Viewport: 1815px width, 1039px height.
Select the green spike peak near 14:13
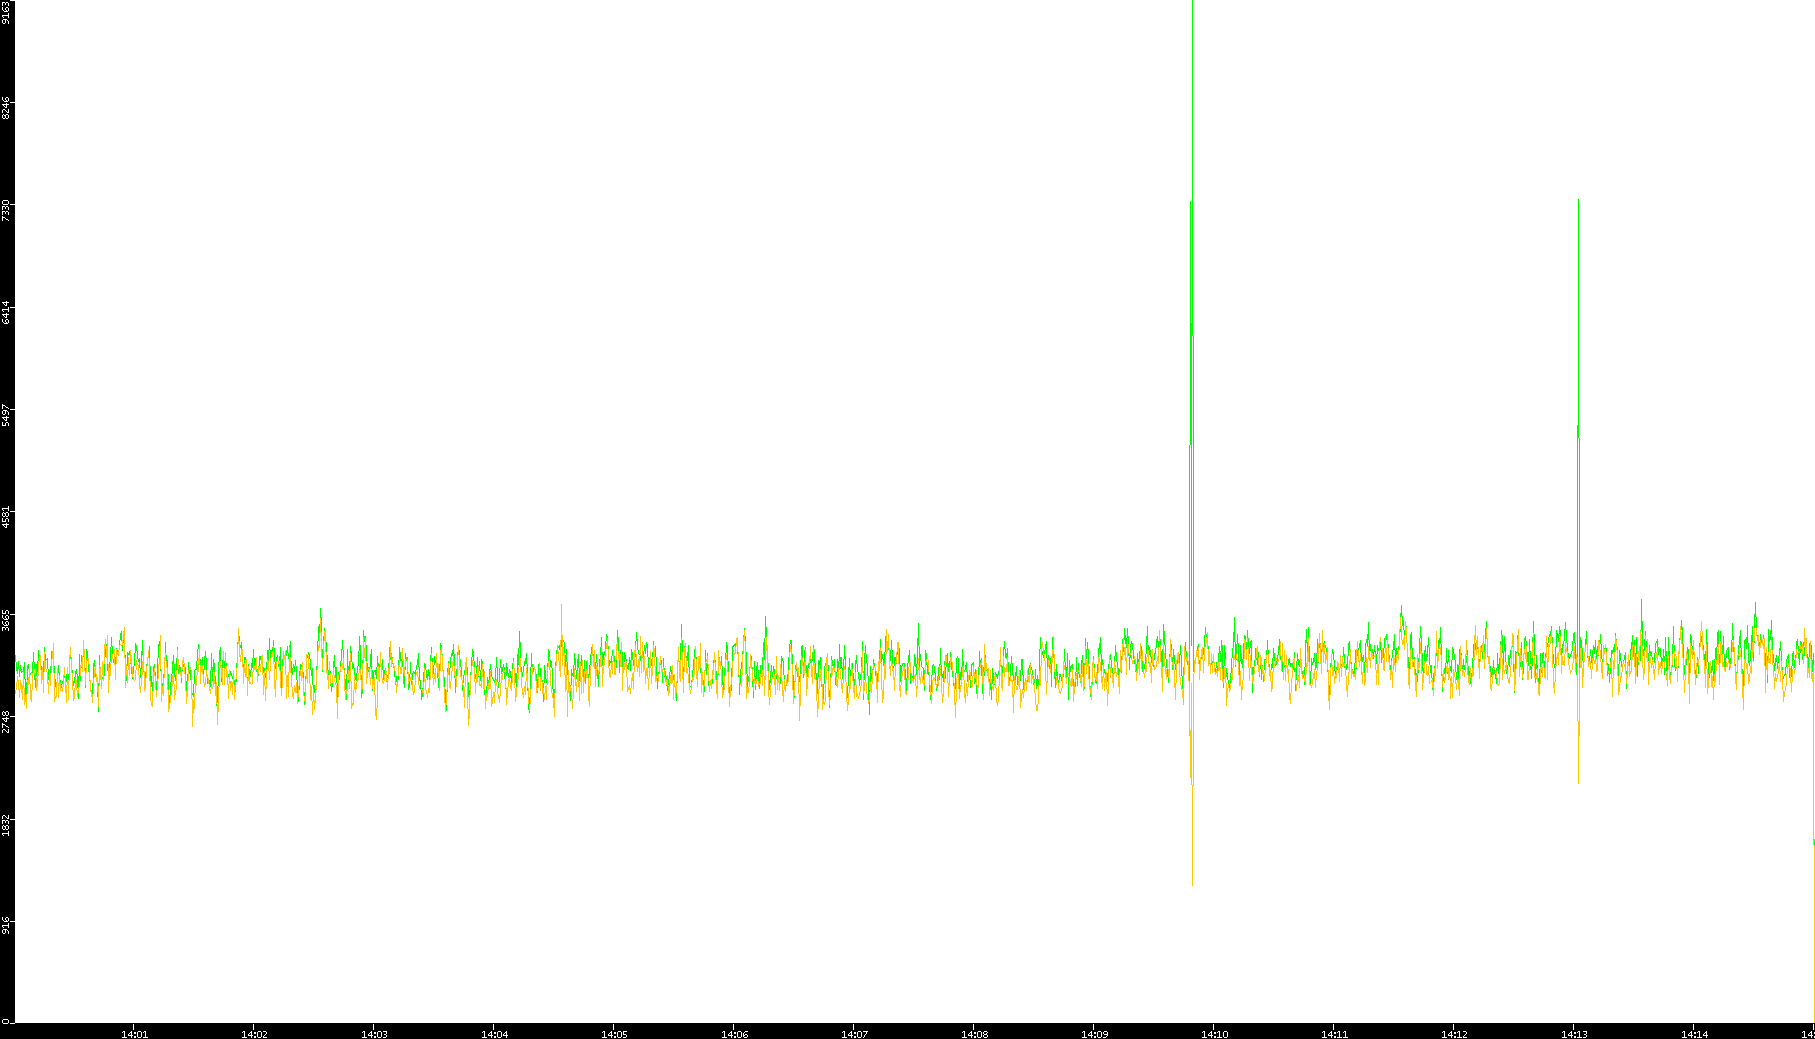(1578, 202)
